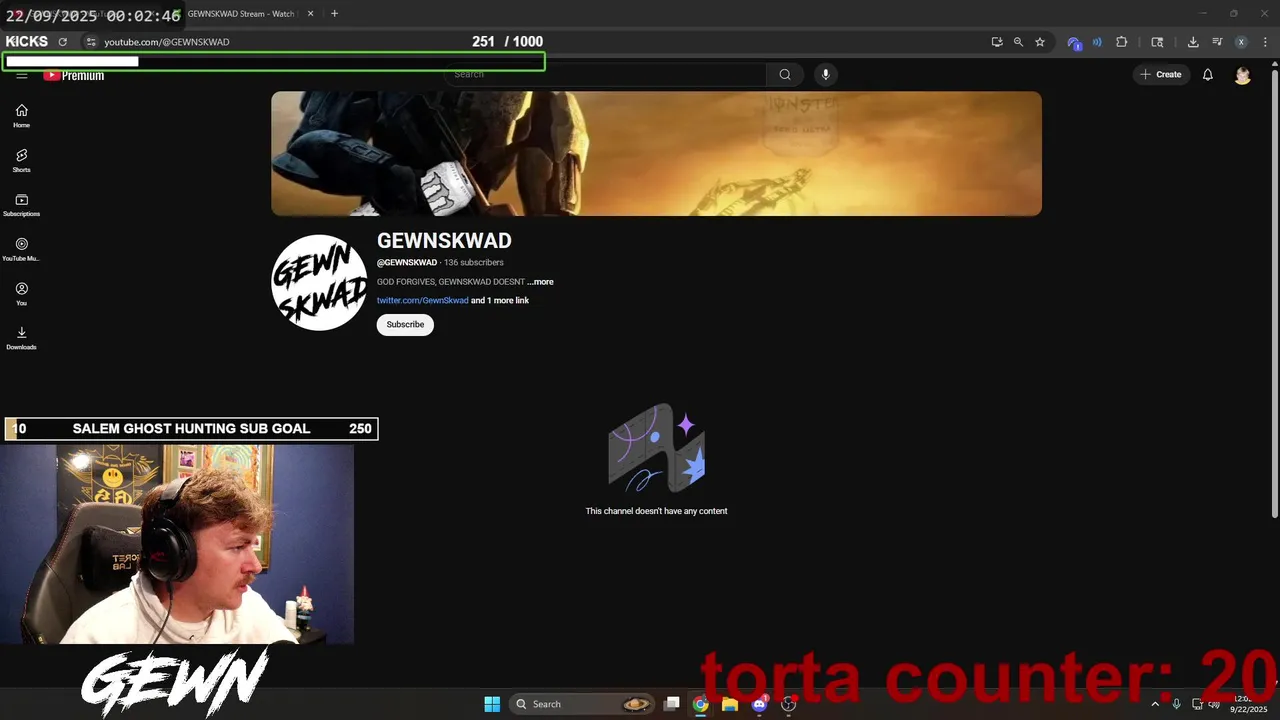Subscribe to the GEWNSKWAD channel
This screenshot has width=1280, height=720.
[x=405, y=324]
